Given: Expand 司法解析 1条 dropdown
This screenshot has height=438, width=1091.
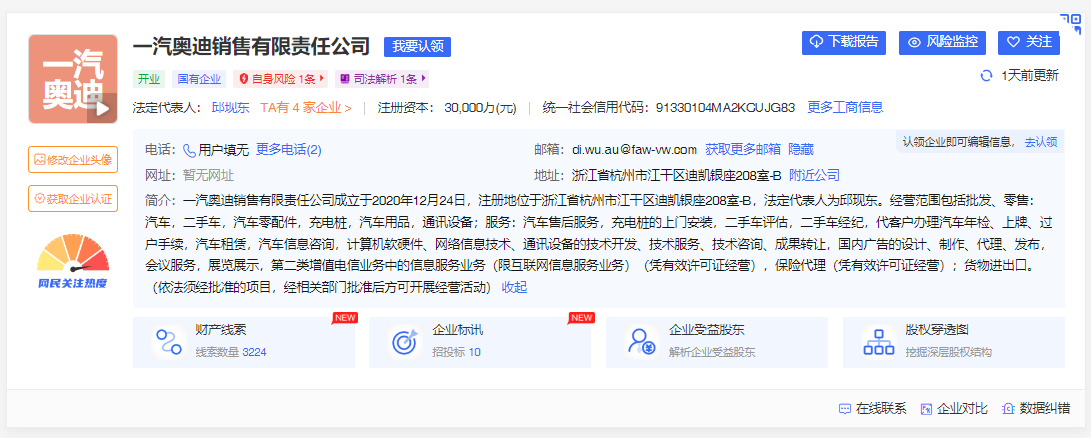Looking at the screenshot, I should pyautogui.click(x=382, y=79).
